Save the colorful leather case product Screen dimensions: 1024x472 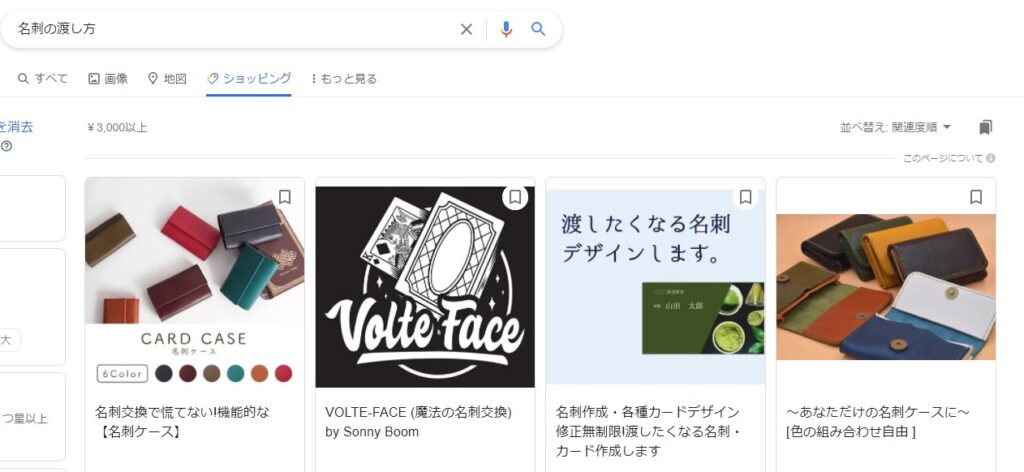click(x=976, y=197)
